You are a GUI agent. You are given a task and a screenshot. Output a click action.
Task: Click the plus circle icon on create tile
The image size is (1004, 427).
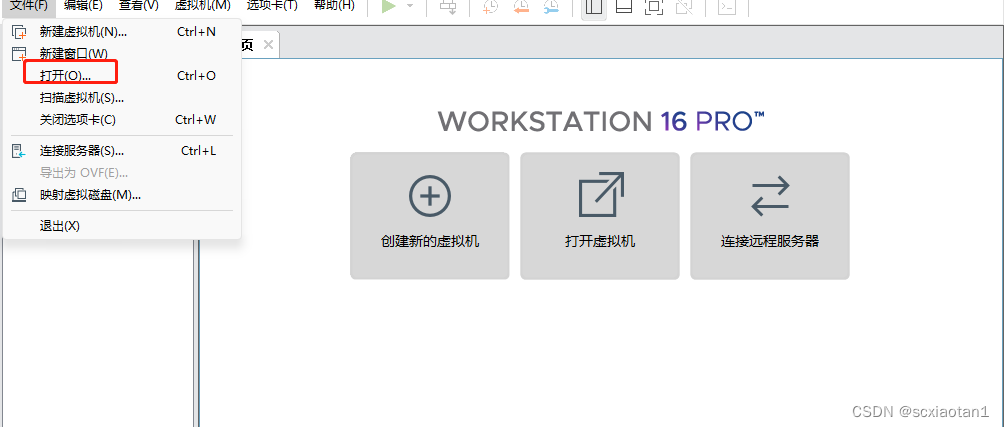click(x=430, y=195)
